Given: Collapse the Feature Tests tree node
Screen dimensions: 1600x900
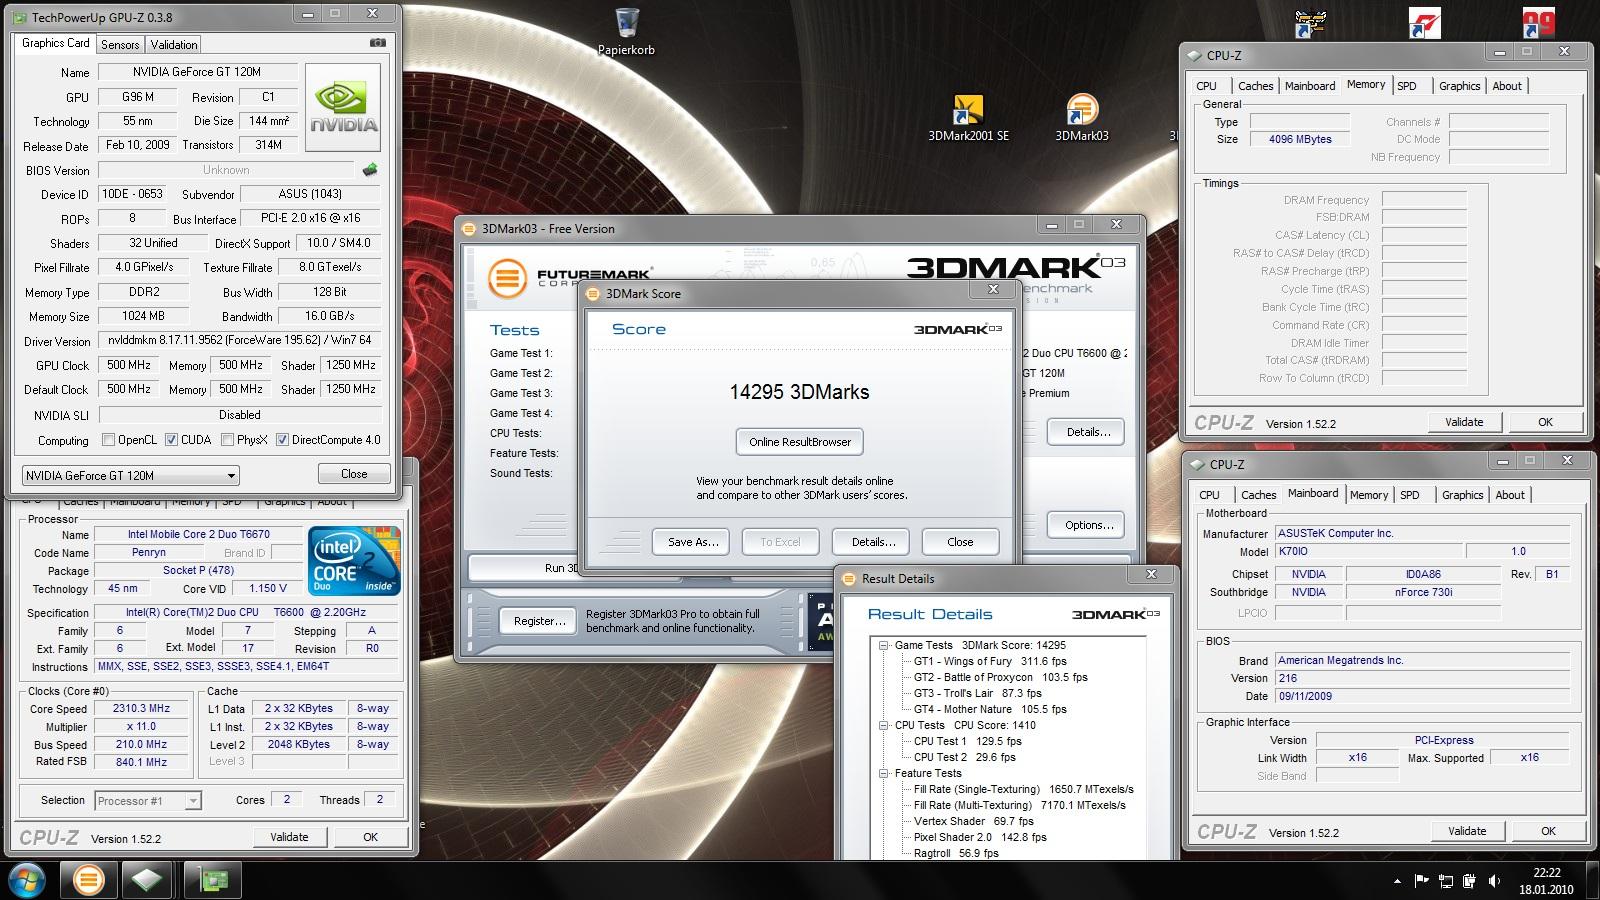Looking at the screenshot, I should [884, 773].
